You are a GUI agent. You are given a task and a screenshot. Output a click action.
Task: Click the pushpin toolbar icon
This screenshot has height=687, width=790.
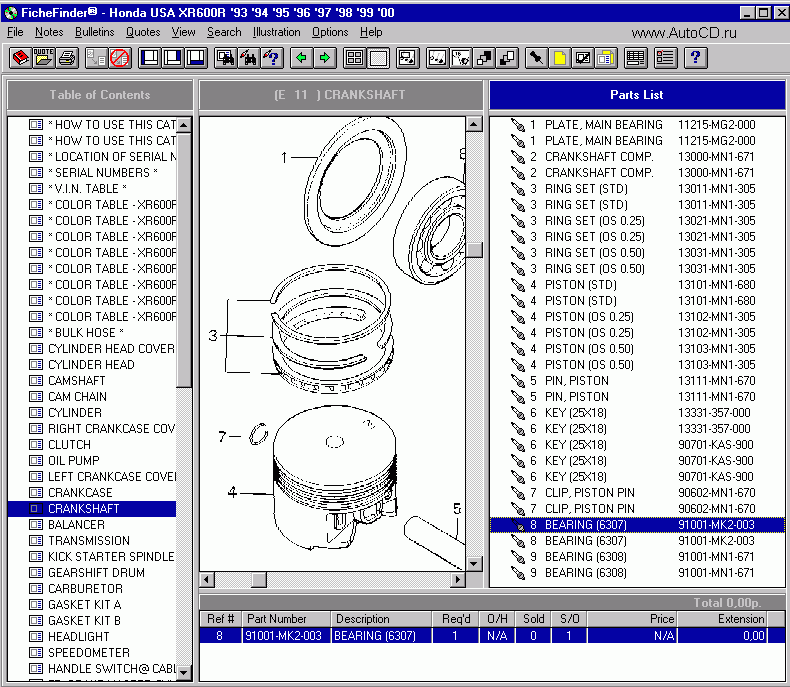[x=536, y=58]
